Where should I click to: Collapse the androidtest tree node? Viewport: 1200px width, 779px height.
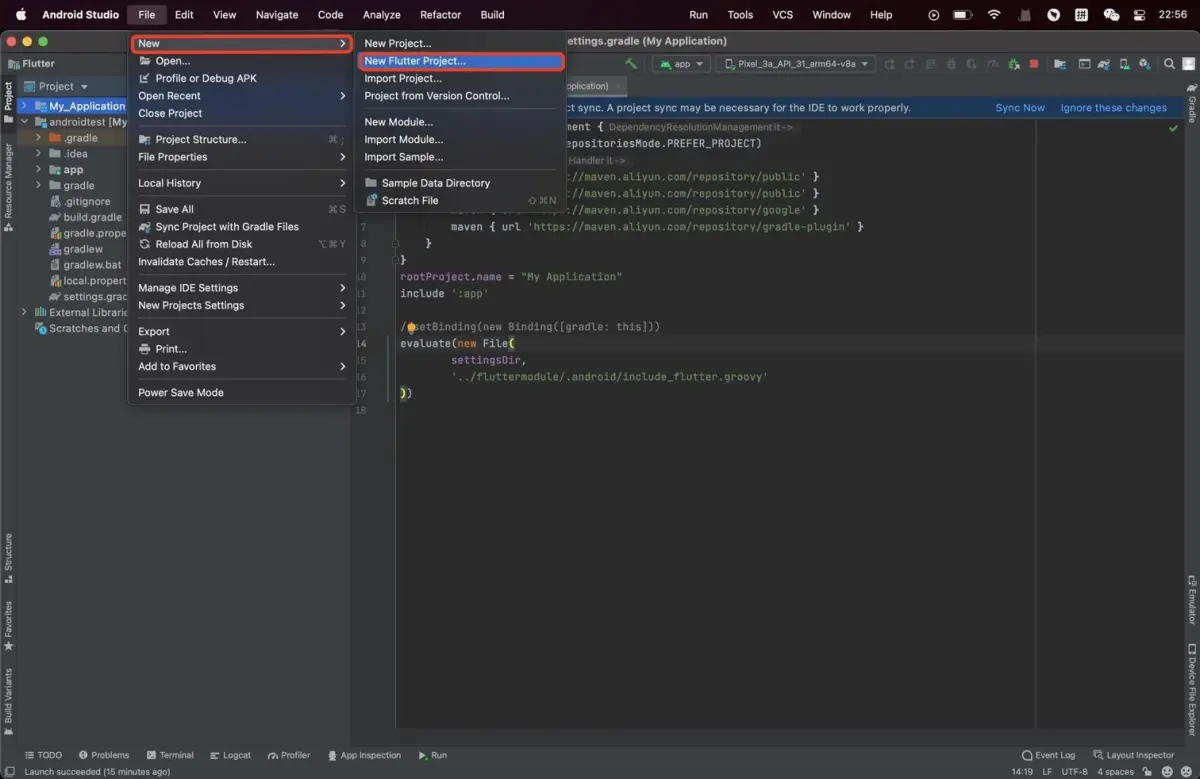(x=24, y=122)
